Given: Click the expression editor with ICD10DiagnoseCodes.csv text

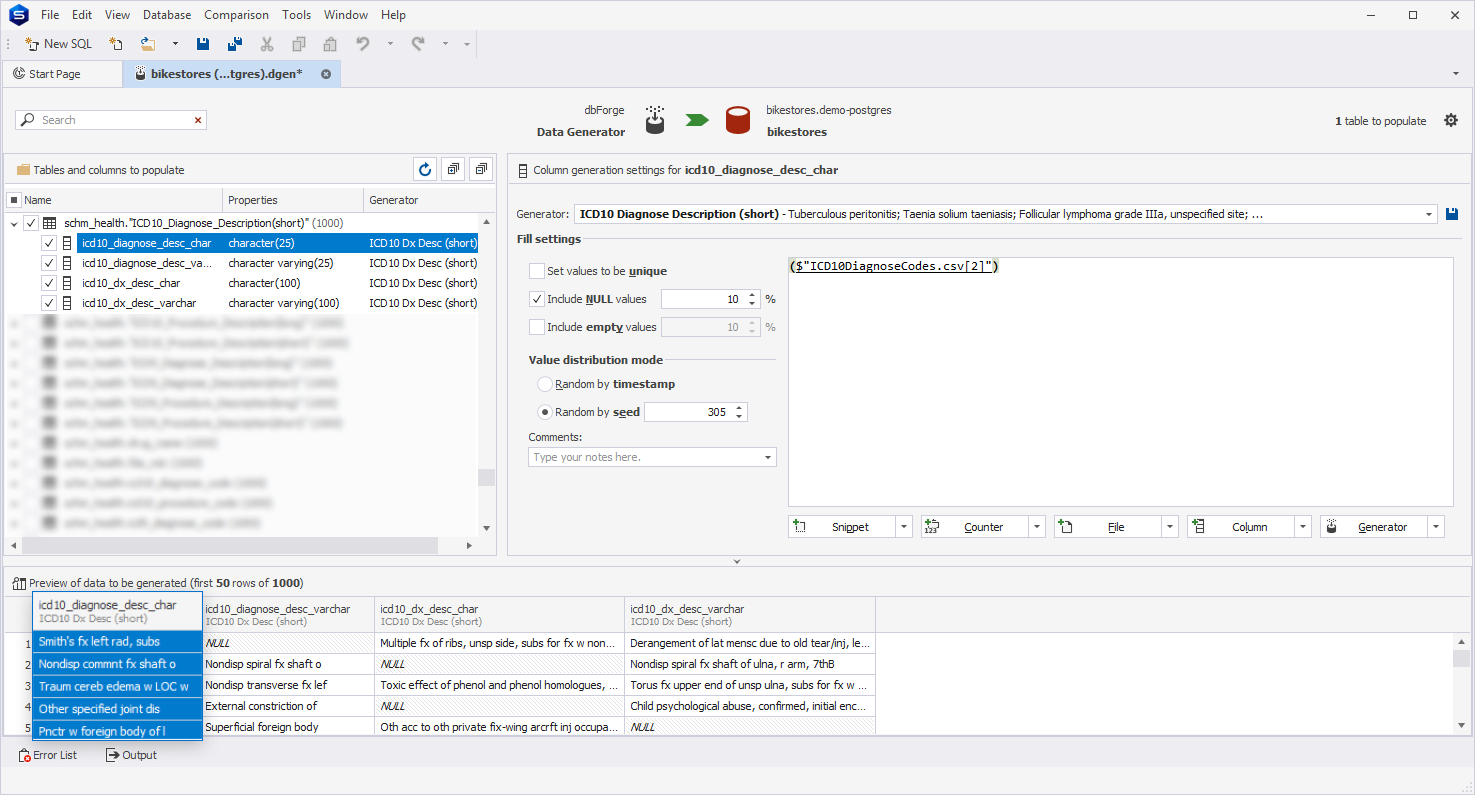Looking at the screenshot, I should tap(1120, 382).
